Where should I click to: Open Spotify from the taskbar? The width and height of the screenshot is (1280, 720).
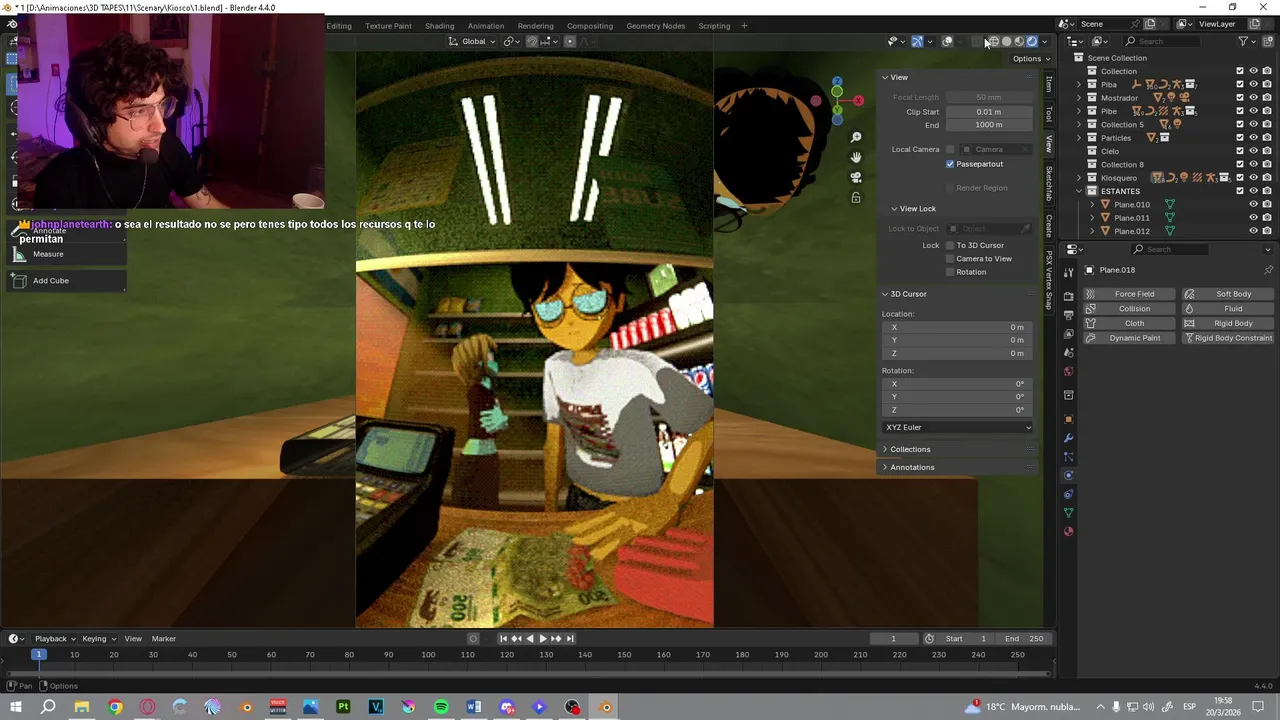click(x=441, y=707)
